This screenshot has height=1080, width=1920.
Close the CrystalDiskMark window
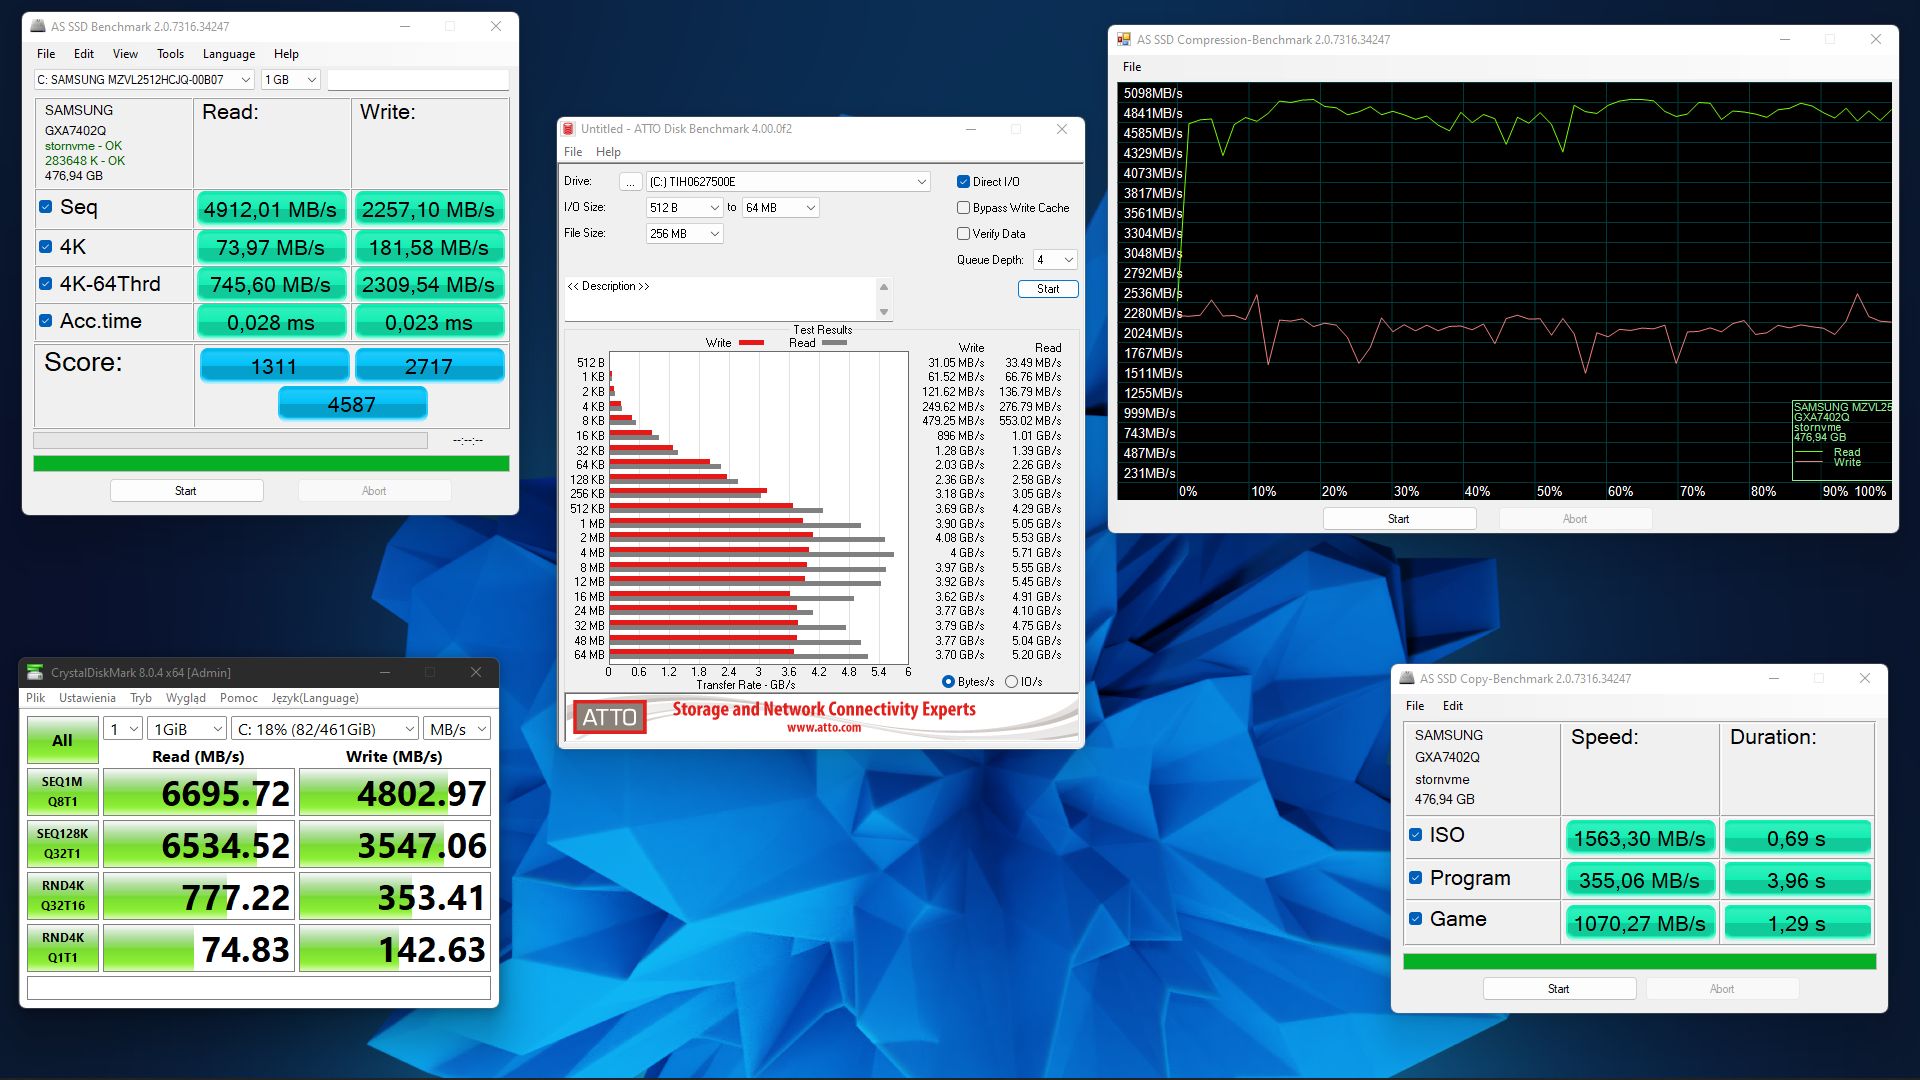coord(476,672)
